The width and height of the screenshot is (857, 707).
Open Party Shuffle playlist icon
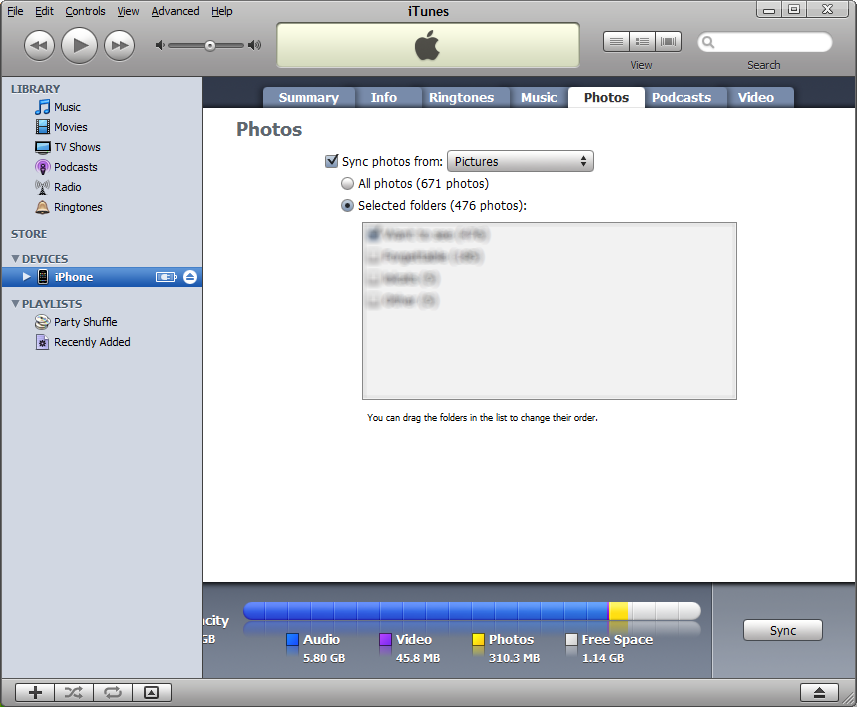[42, 322]
